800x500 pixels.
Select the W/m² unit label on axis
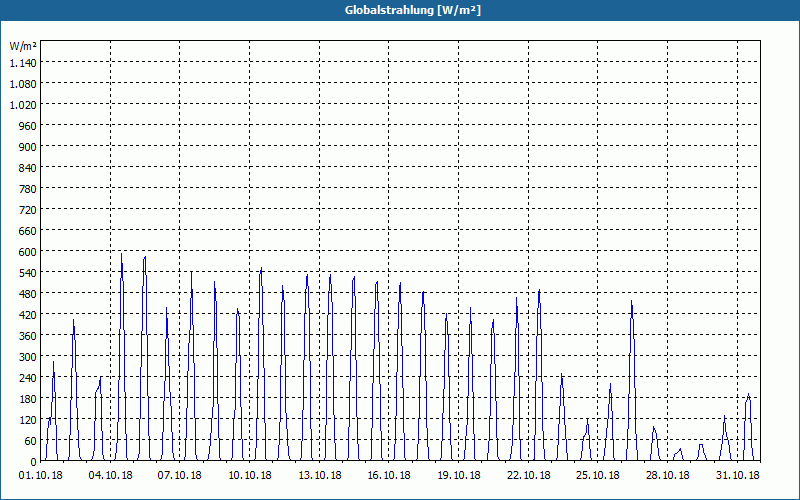(23, 46)
